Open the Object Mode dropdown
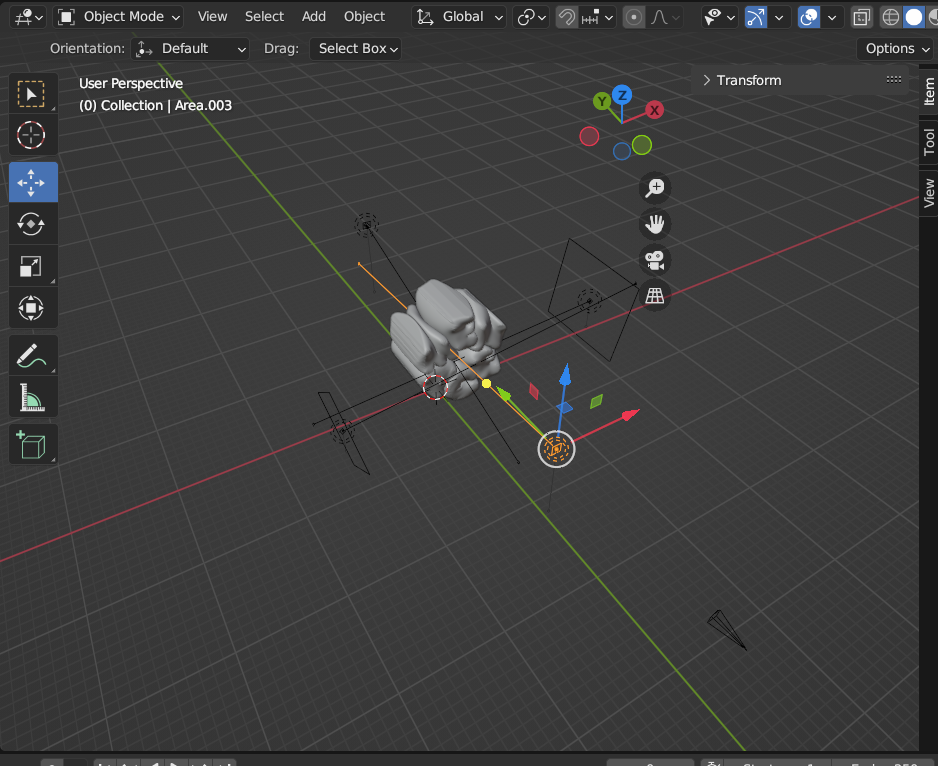 click(x=117, y=16)
